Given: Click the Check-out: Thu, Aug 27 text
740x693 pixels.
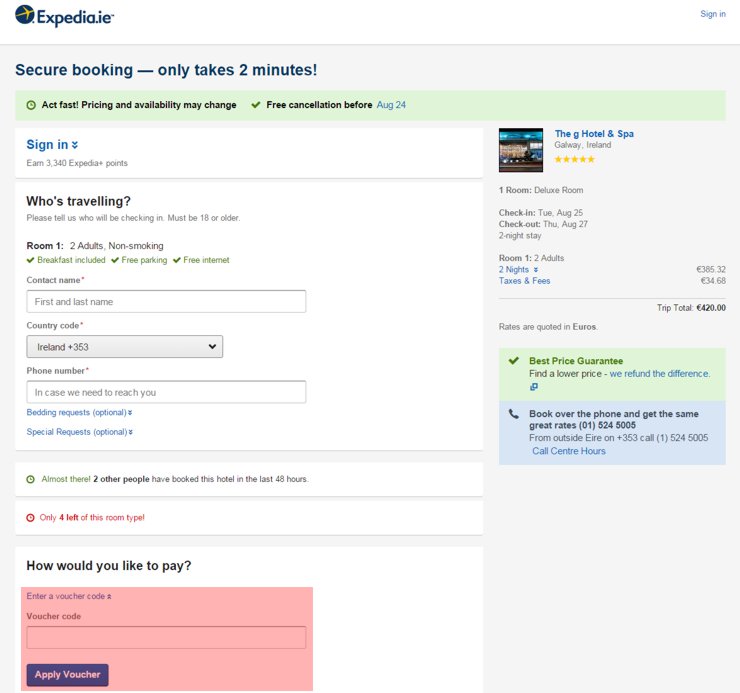Looking at the screenshot, I should [x=543, y=224].
